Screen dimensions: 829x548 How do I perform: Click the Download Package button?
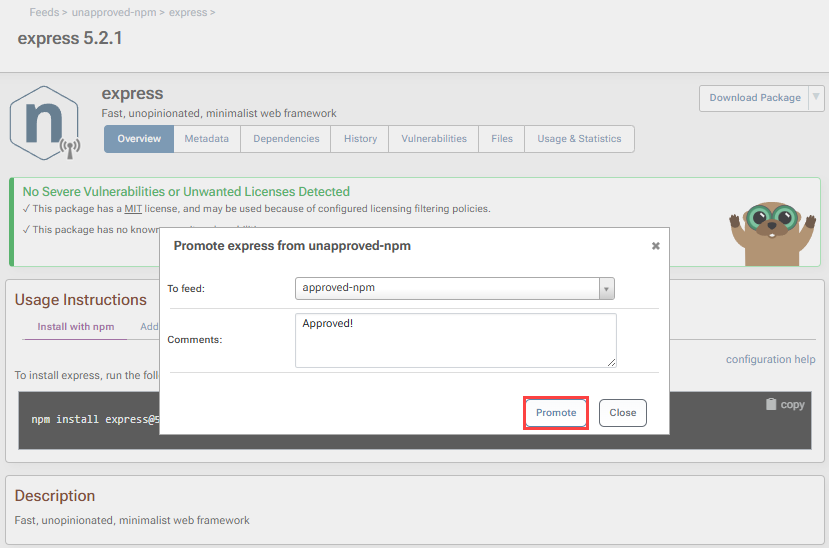(x=754, y=98)
